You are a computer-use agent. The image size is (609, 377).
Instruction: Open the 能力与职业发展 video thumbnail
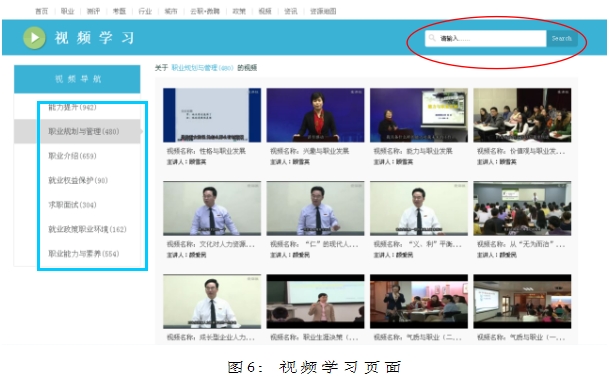(419, 115)
